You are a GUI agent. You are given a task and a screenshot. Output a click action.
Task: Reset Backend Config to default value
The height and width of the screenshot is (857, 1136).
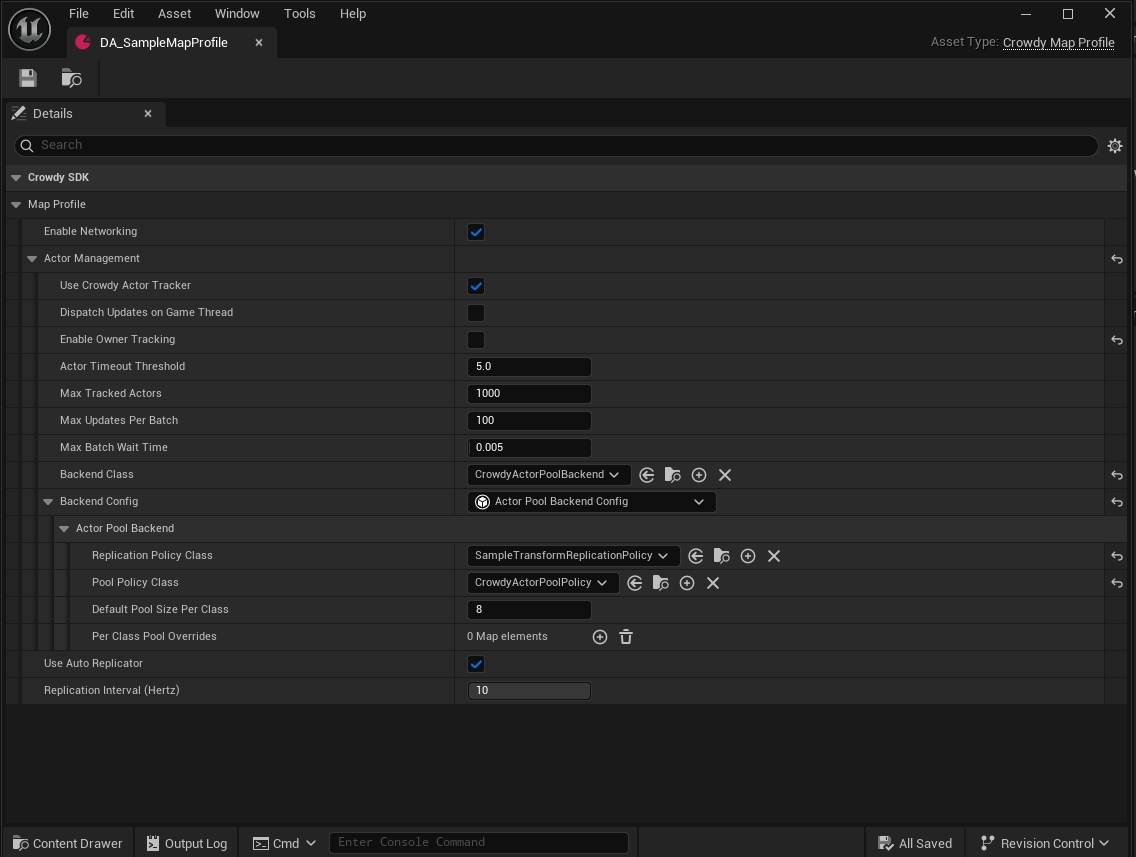[1116, 502]
